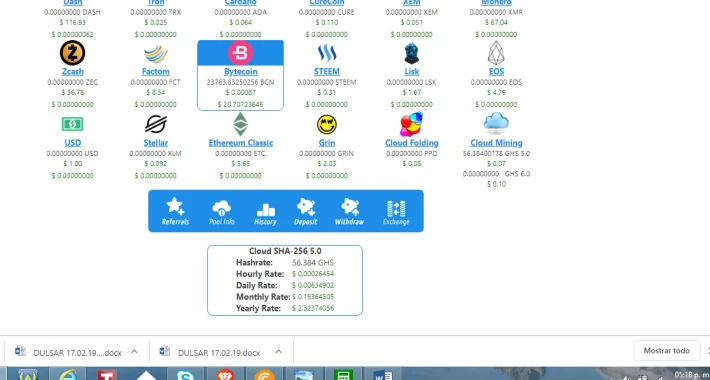Open the Cloud Folding link

point(412,143)
